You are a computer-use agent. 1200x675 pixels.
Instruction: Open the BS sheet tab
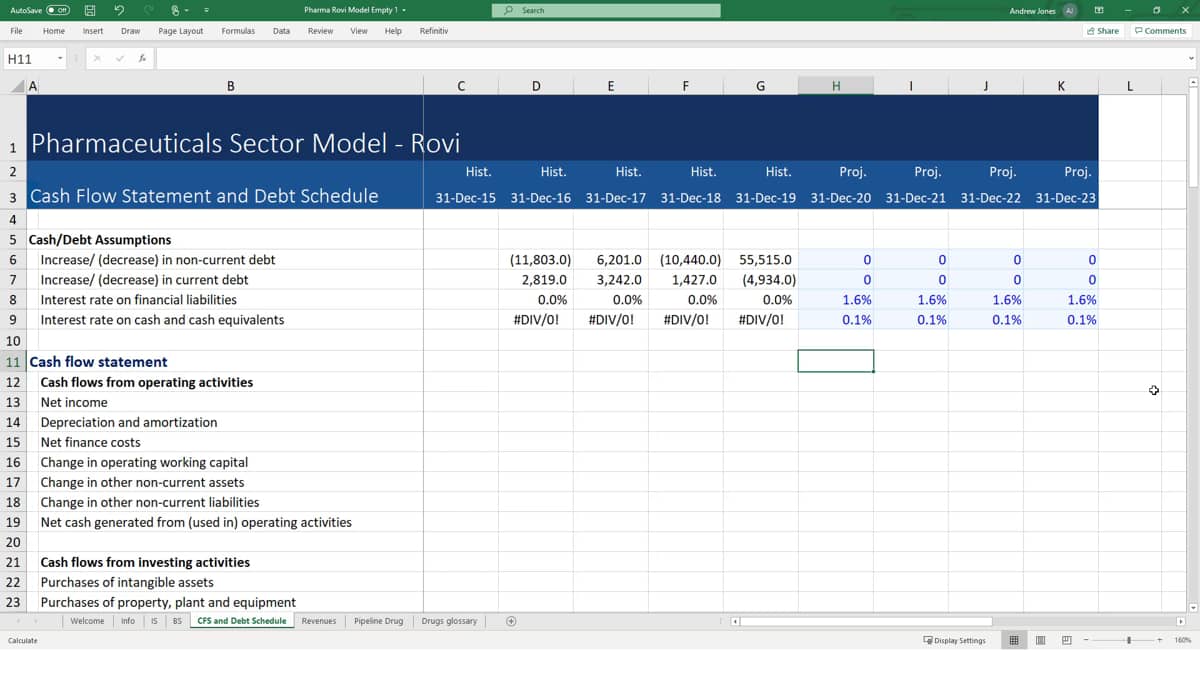pyautogui.click(x=177, y=621)
